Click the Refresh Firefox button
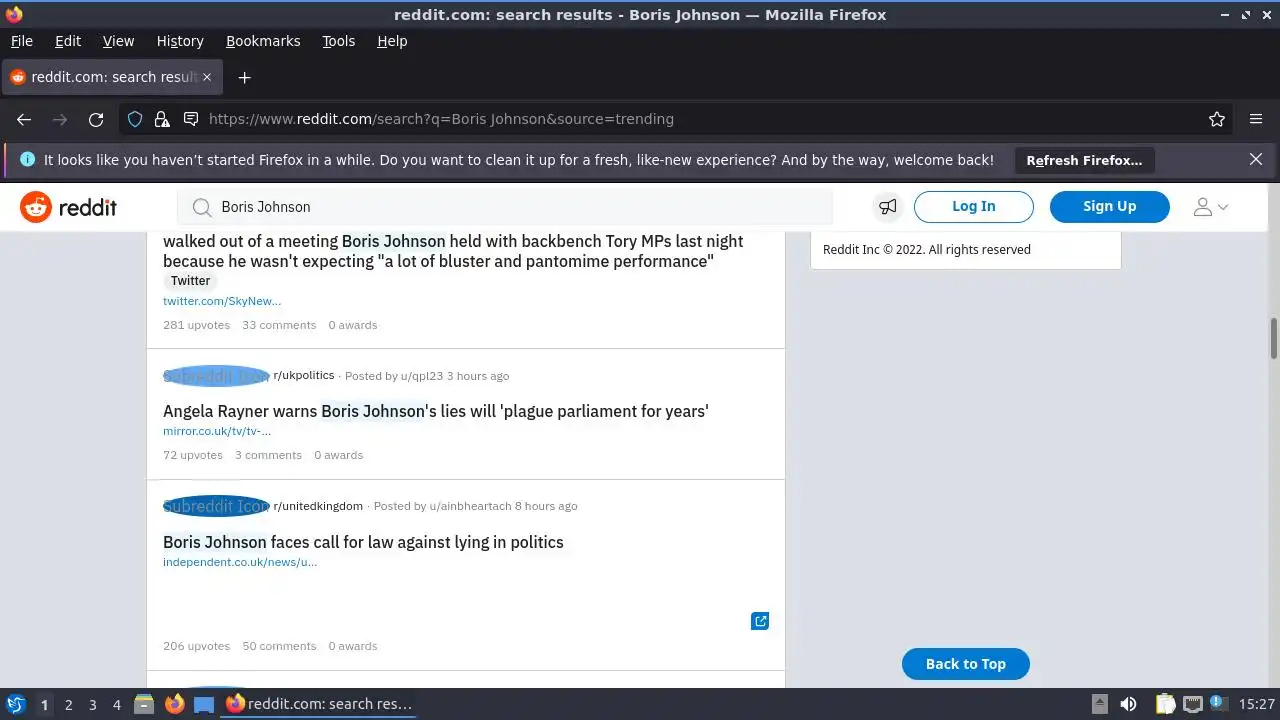The width and height of the screenshot is (1280, 720). tap(1084, 160)
